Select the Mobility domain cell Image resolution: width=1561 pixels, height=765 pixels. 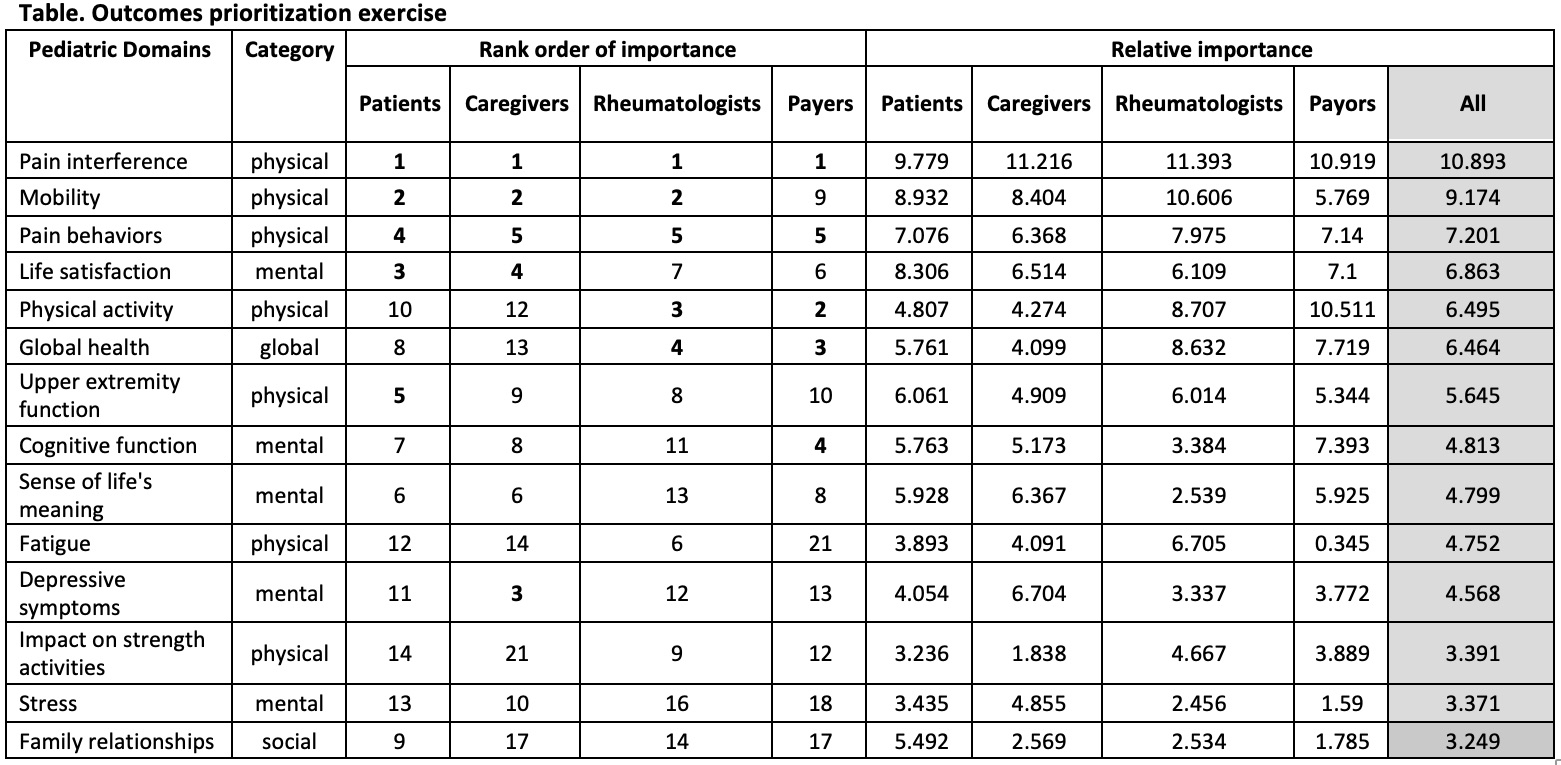coord(60,198)
